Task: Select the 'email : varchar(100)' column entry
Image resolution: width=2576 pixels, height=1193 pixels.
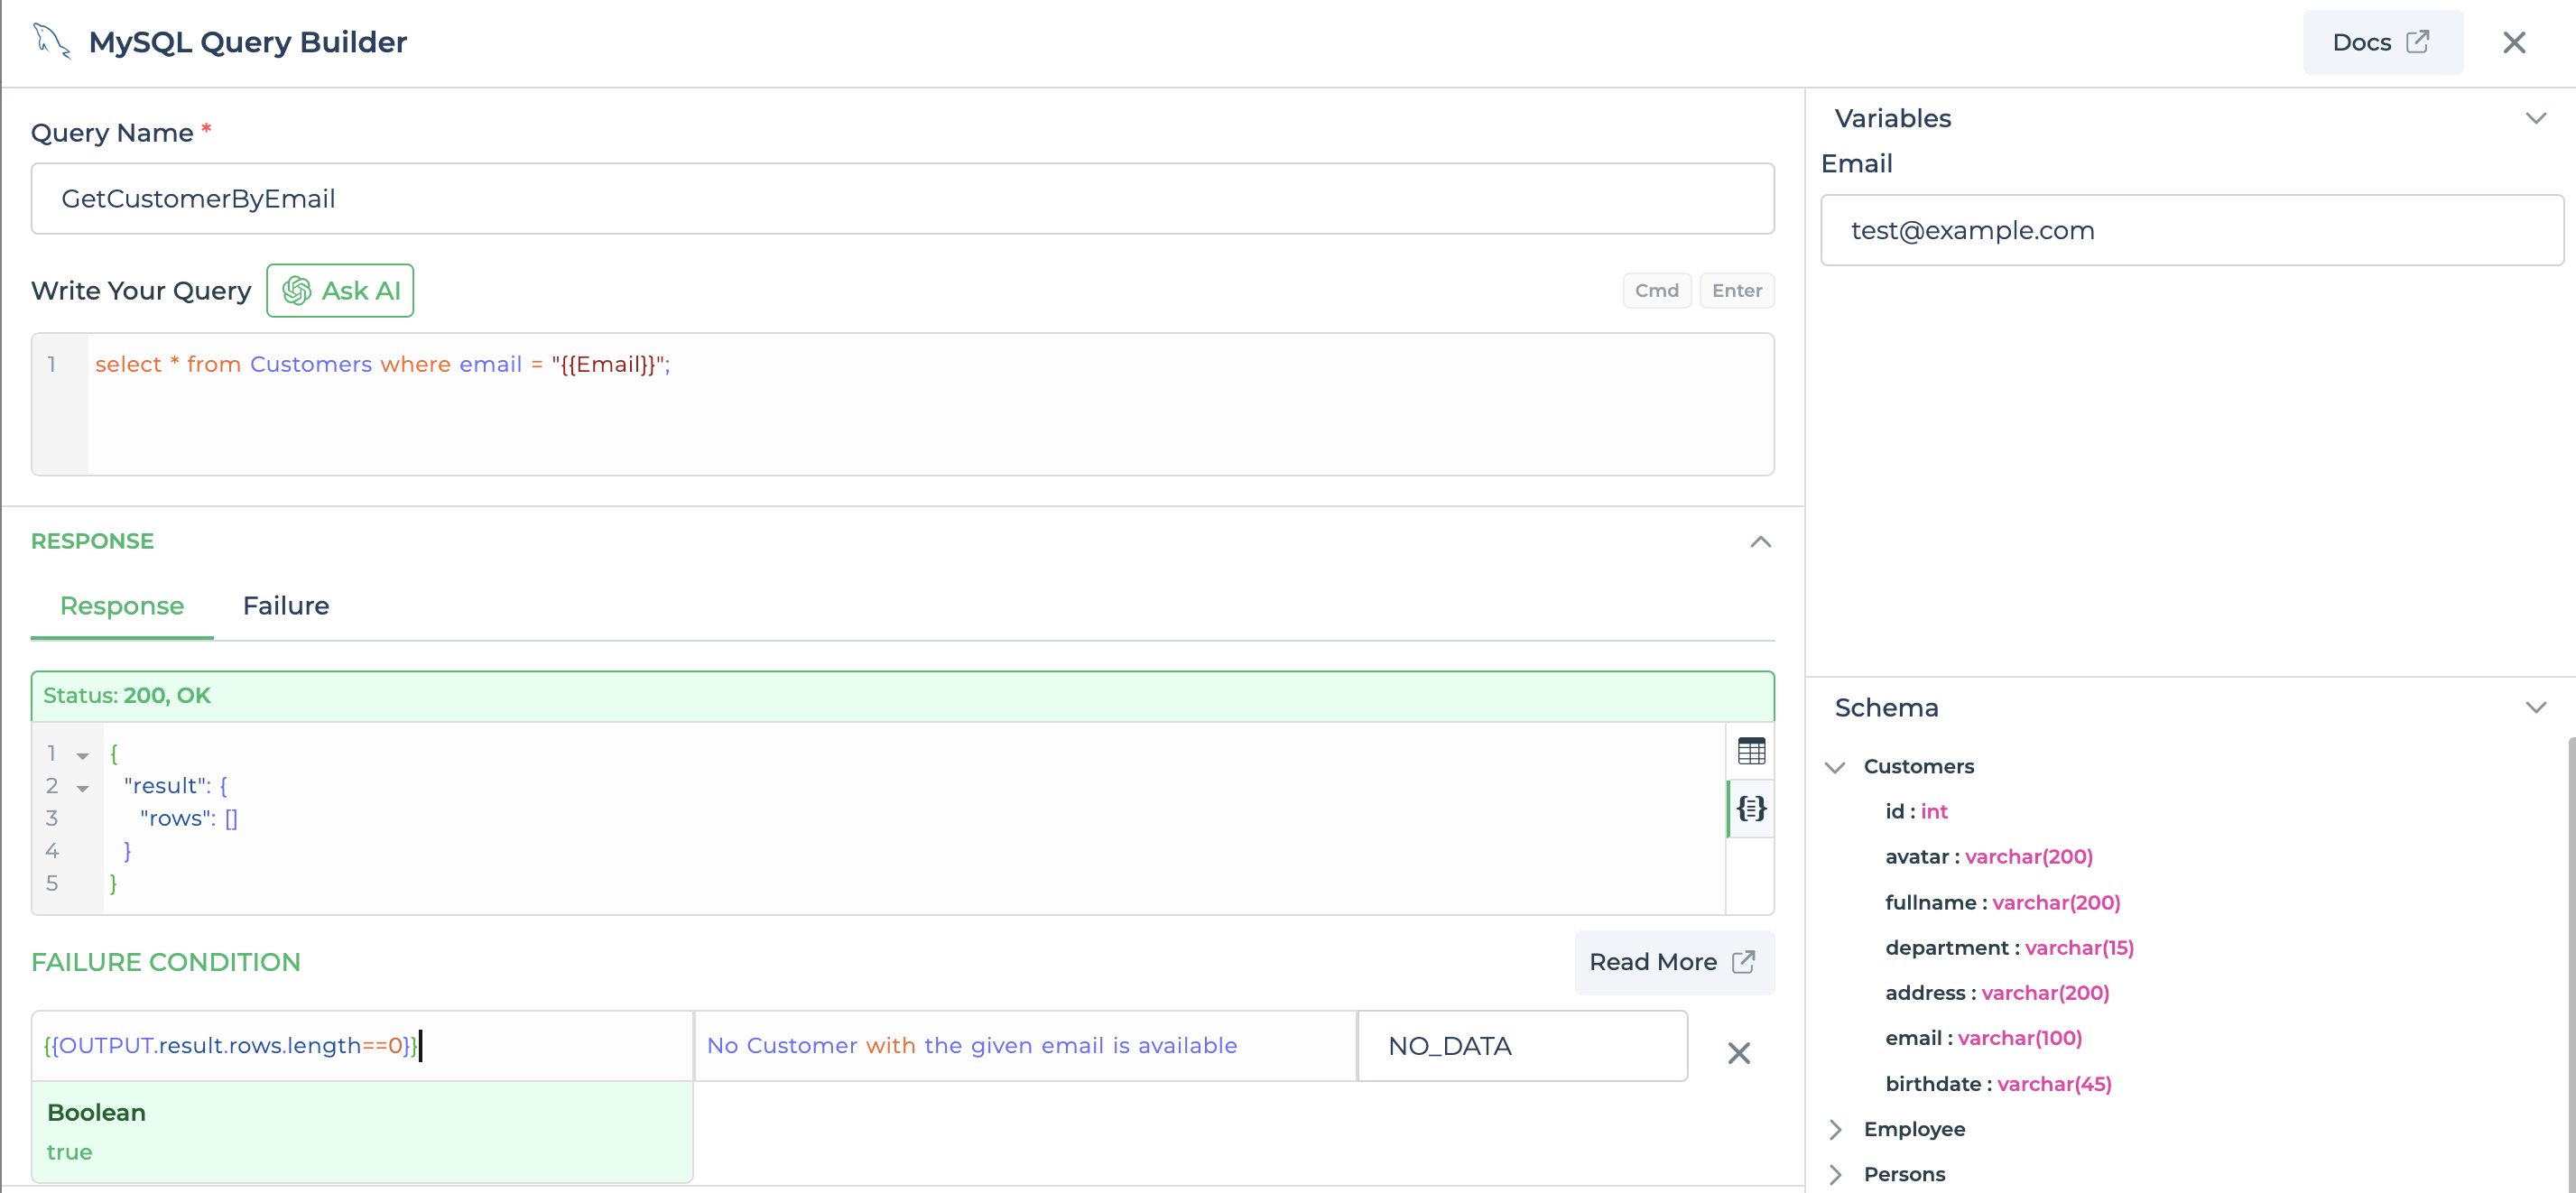Action: [x=1983, y=1038]
